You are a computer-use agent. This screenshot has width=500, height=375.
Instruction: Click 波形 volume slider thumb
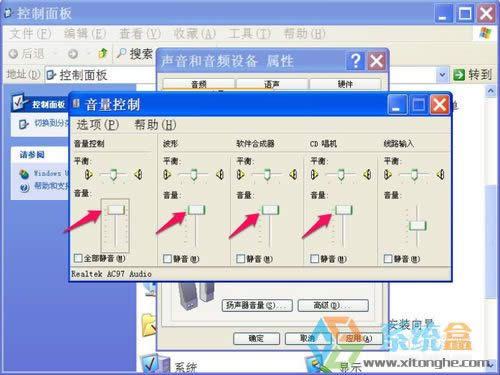tap(196, 210)
